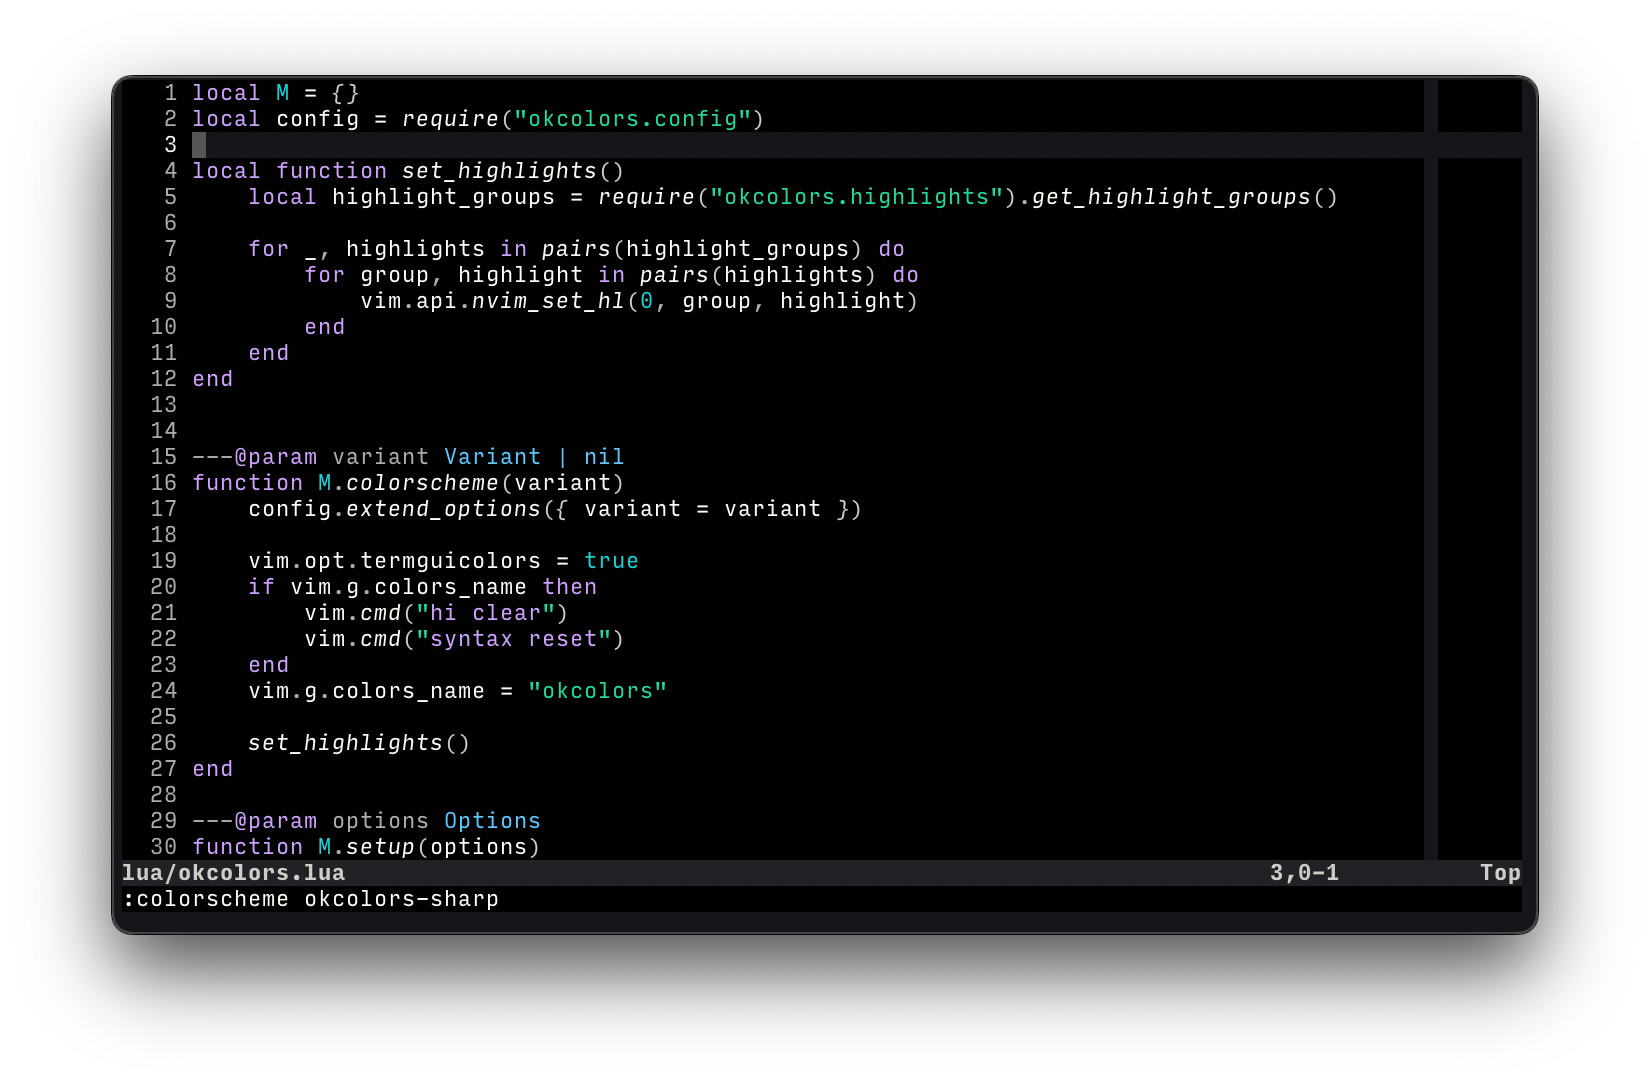1650x1082 pixels.
Task: Click the "okcolors" string on line 24
Action: (597, 691)
